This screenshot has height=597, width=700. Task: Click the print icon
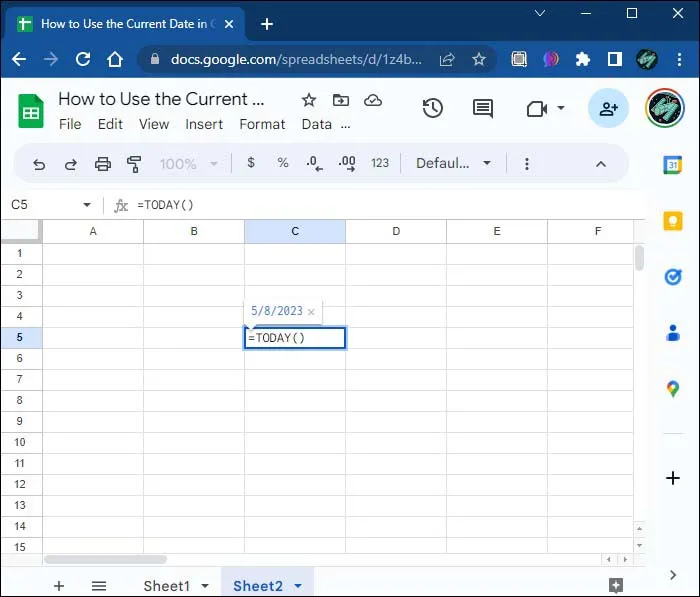tap(103, 164)
